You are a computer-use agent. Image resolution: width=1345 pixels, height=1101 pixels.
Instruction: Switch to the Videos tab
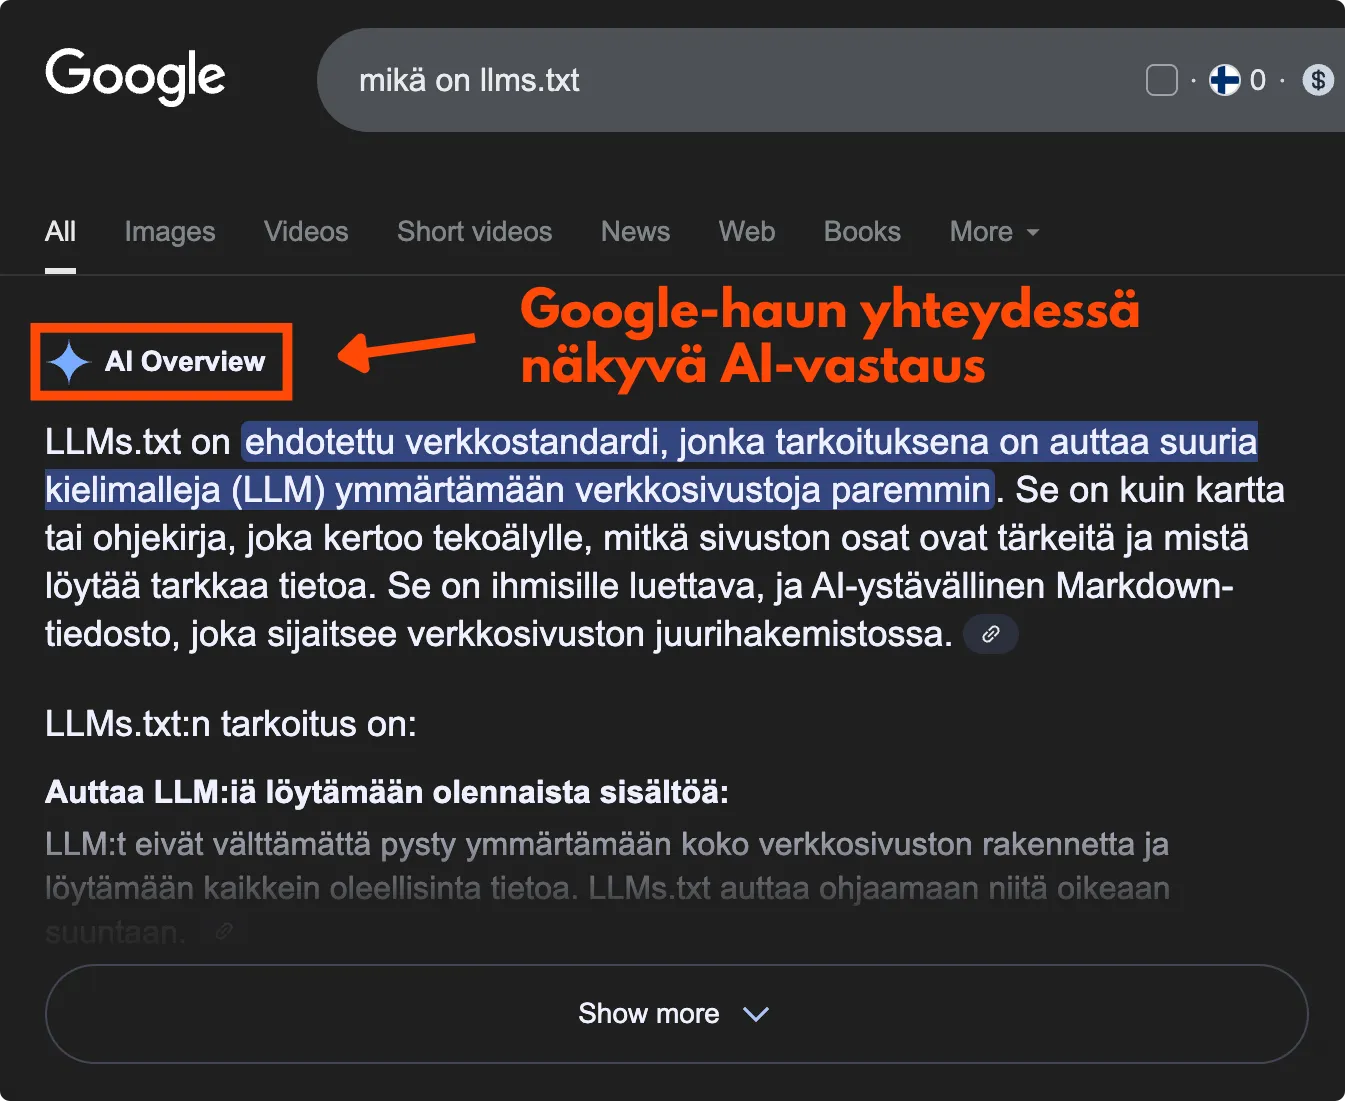pyautogui.click(x=306, y=232)
